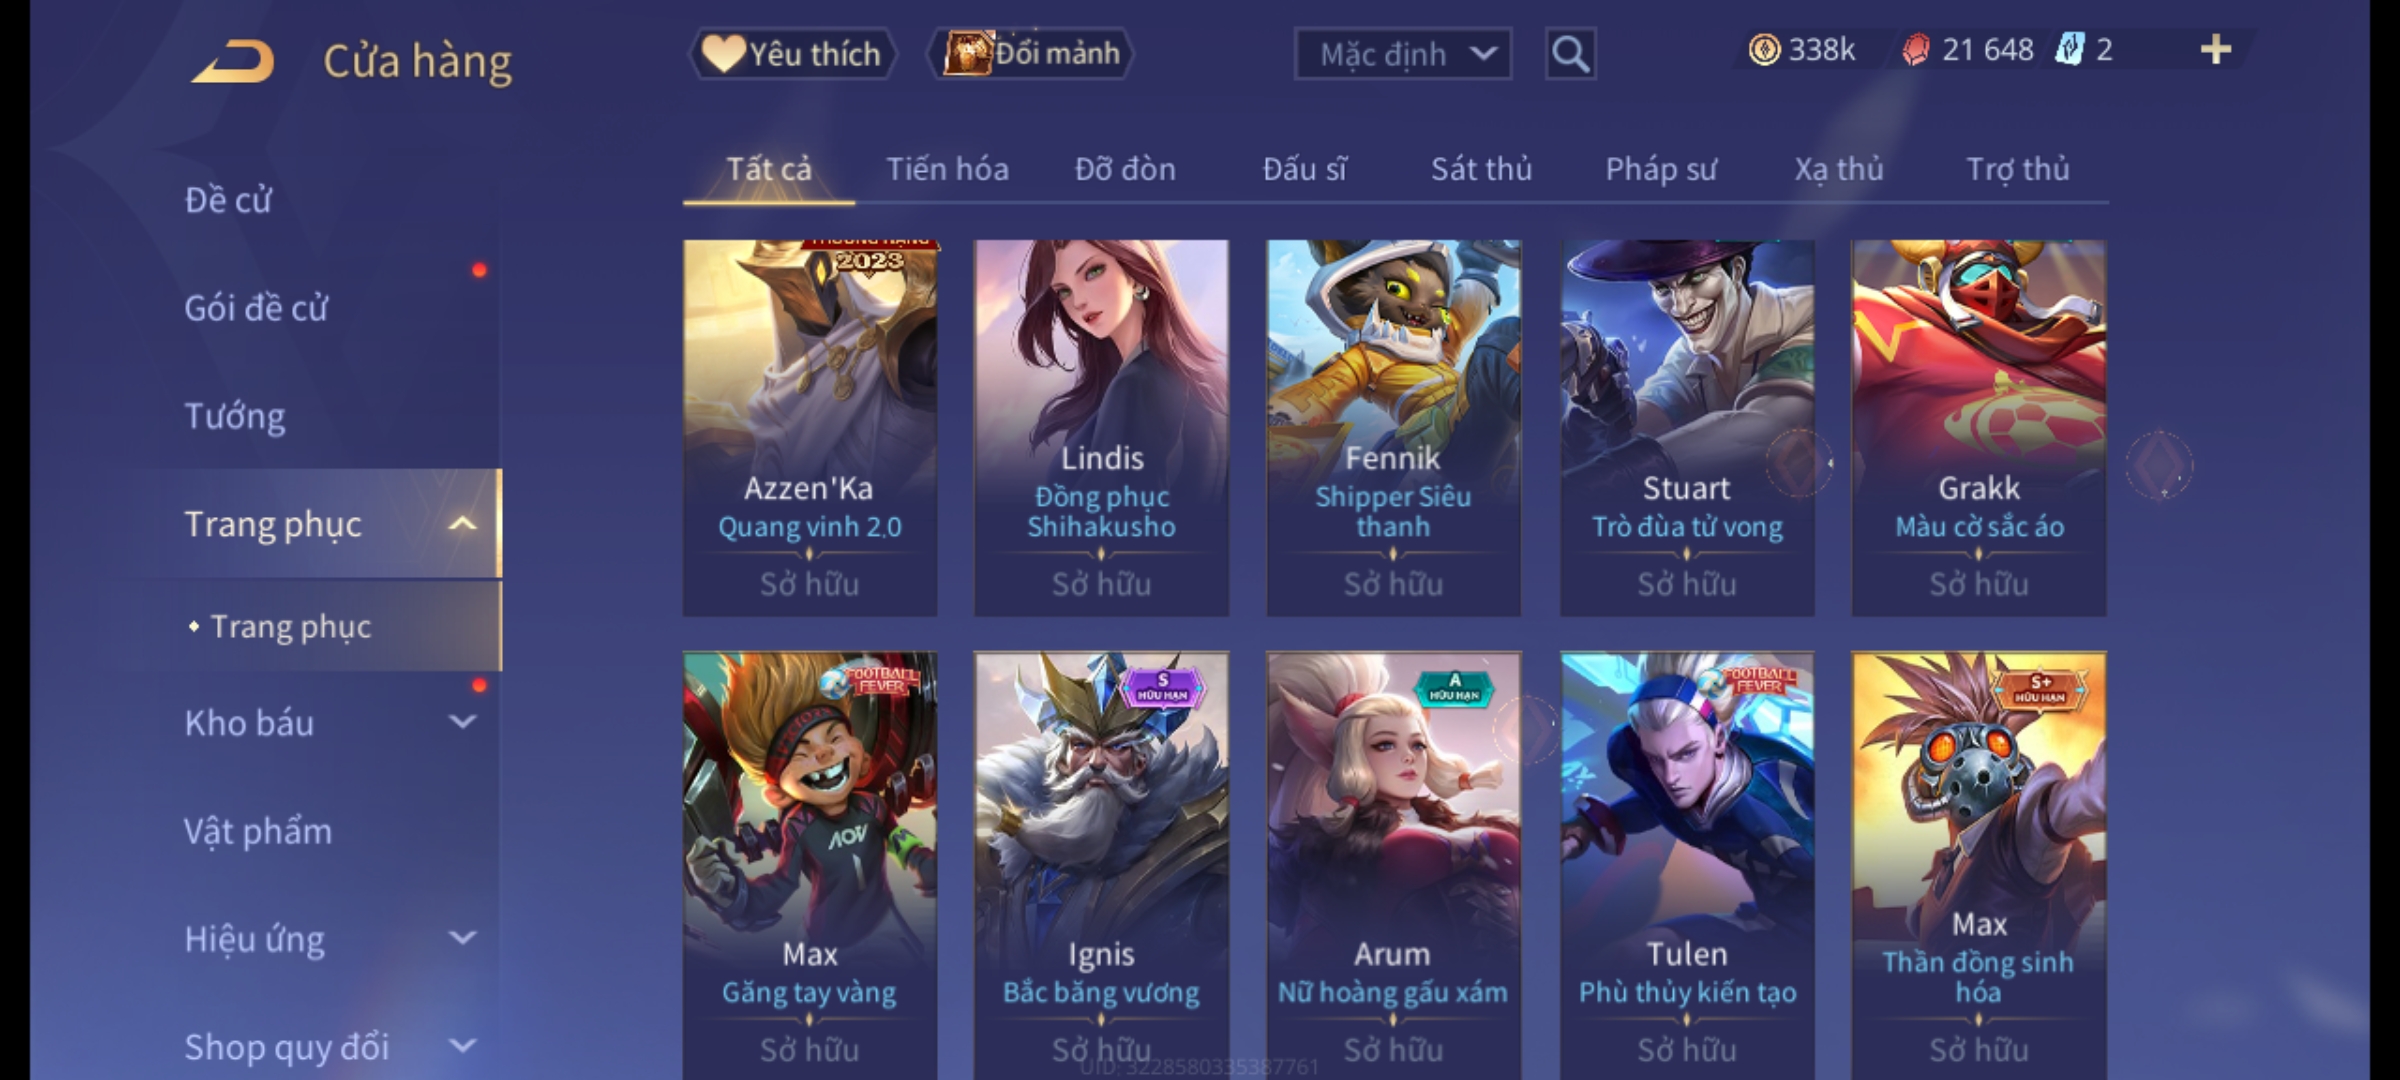Open the Mặc định sort dropdown

click(1402, 53)
